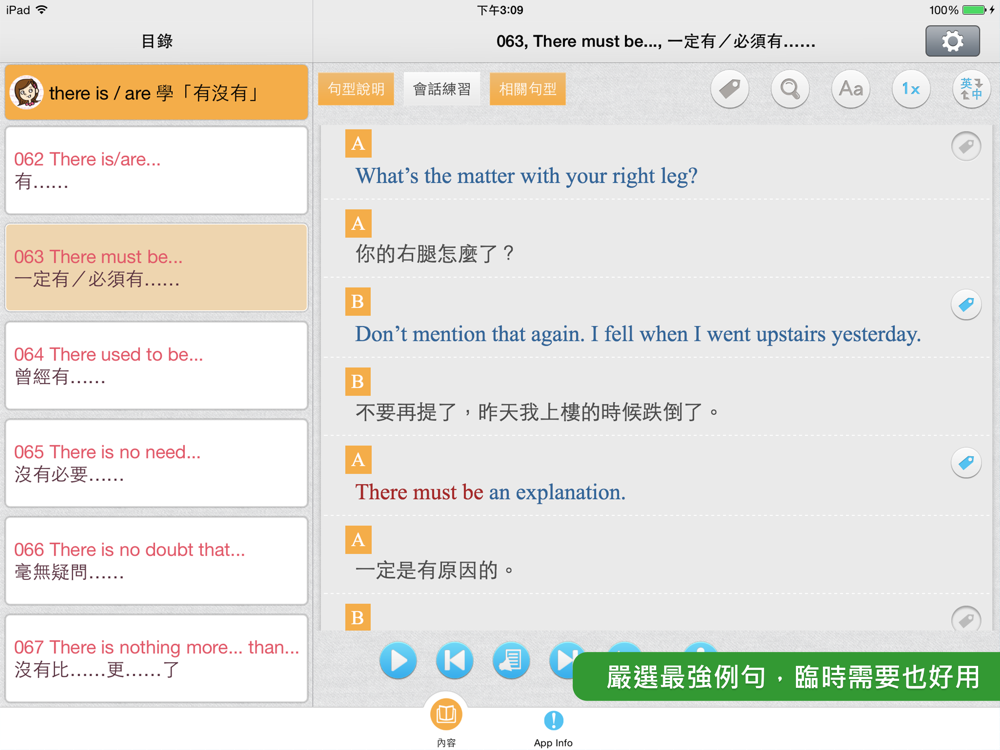This screenshot has width=1000, height=750.
Task: Select lesson 064 There used to be...
Action: (x=157, y=366)
